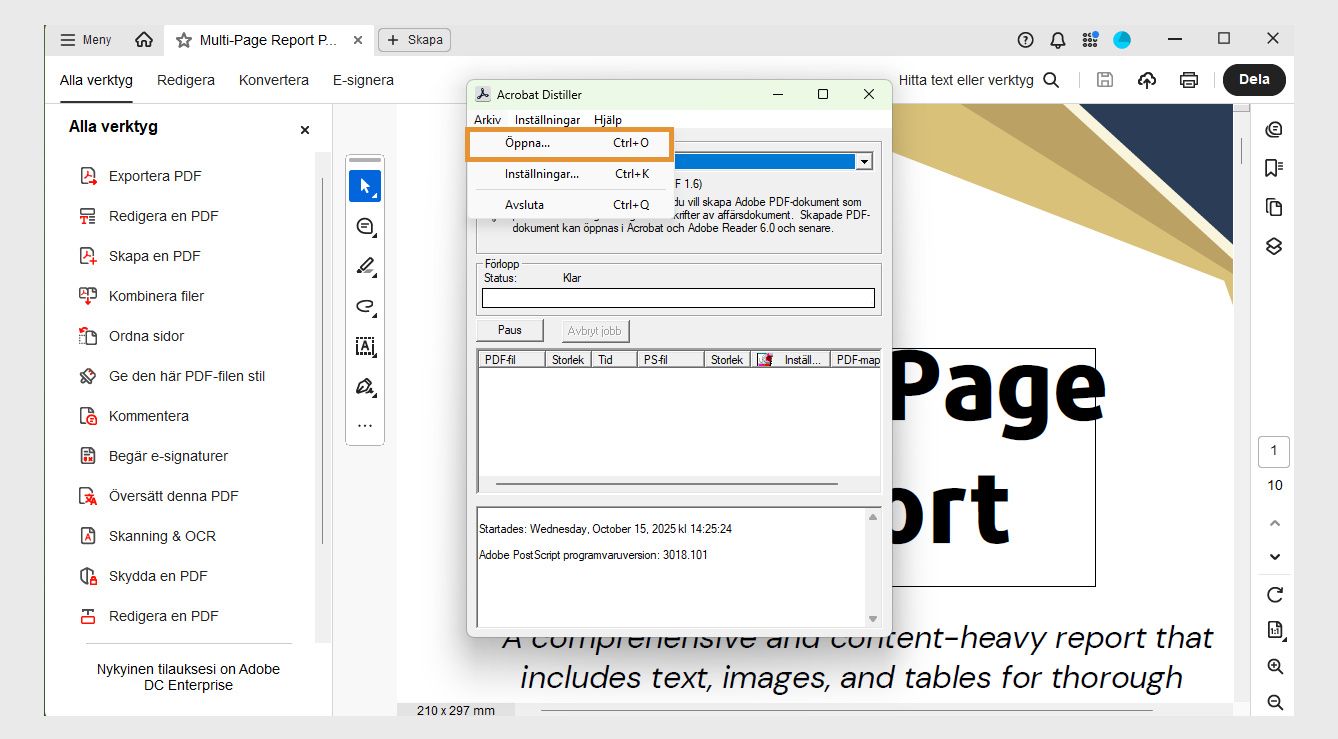Go to the Home icon

[144, 40]
